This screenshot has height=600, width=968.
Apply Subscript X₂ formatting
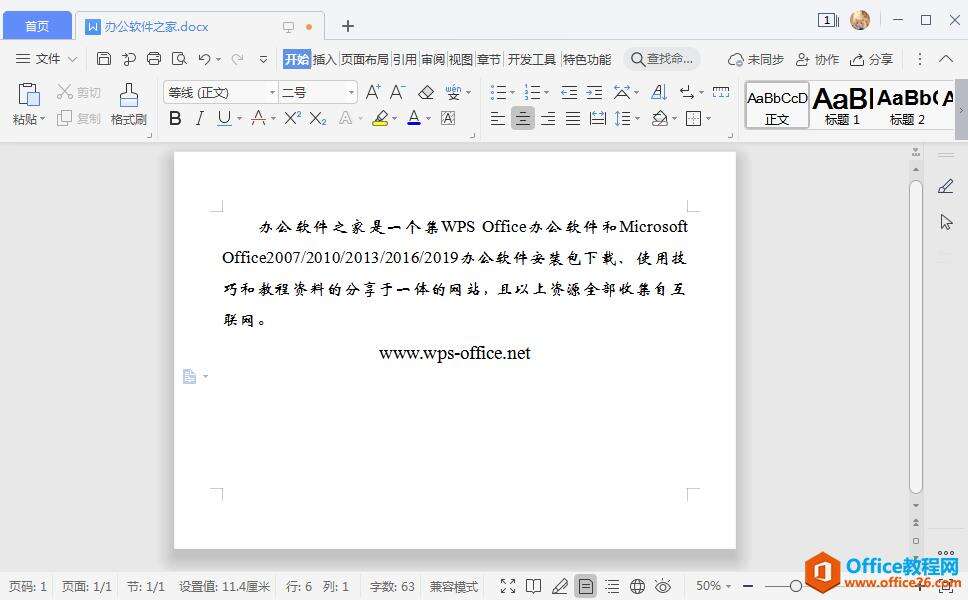pyautogui.click(x=317, y=119)
